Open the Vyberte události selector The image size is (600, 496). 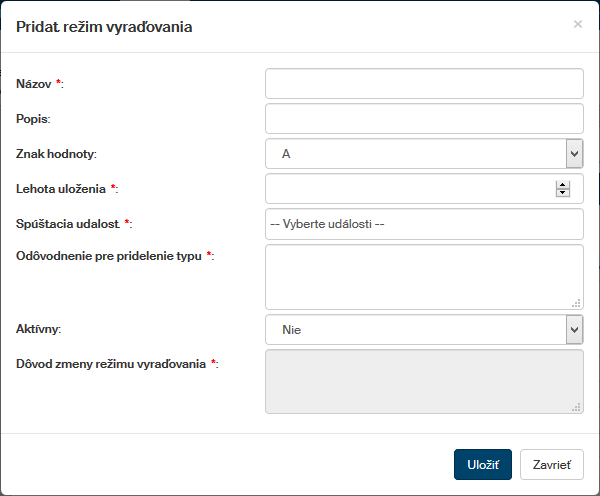pyautogui.click(x=423, y=224)
